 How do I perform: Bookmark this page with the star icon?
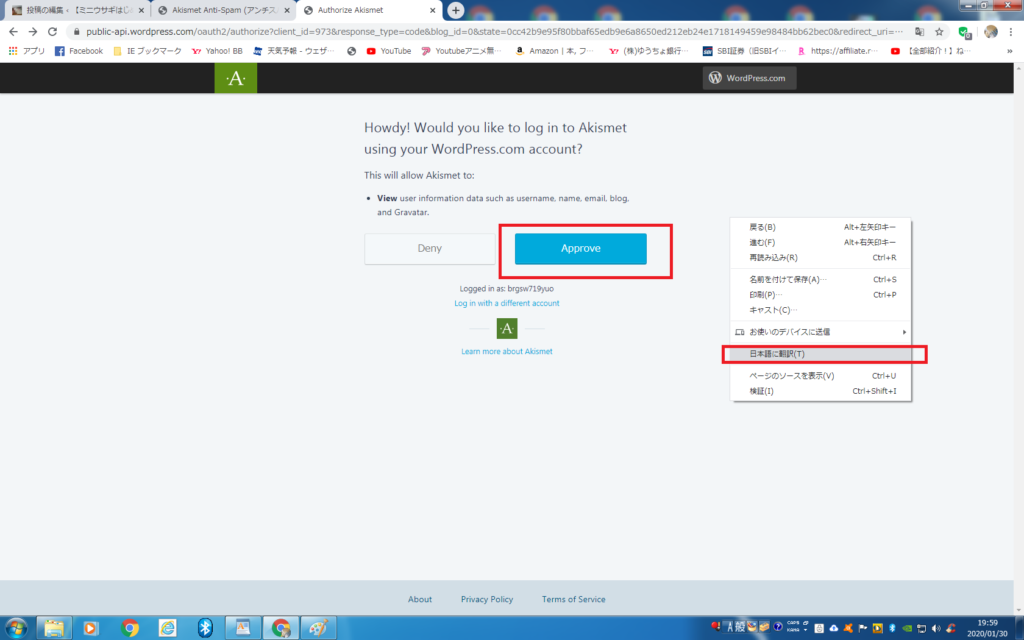939,31
